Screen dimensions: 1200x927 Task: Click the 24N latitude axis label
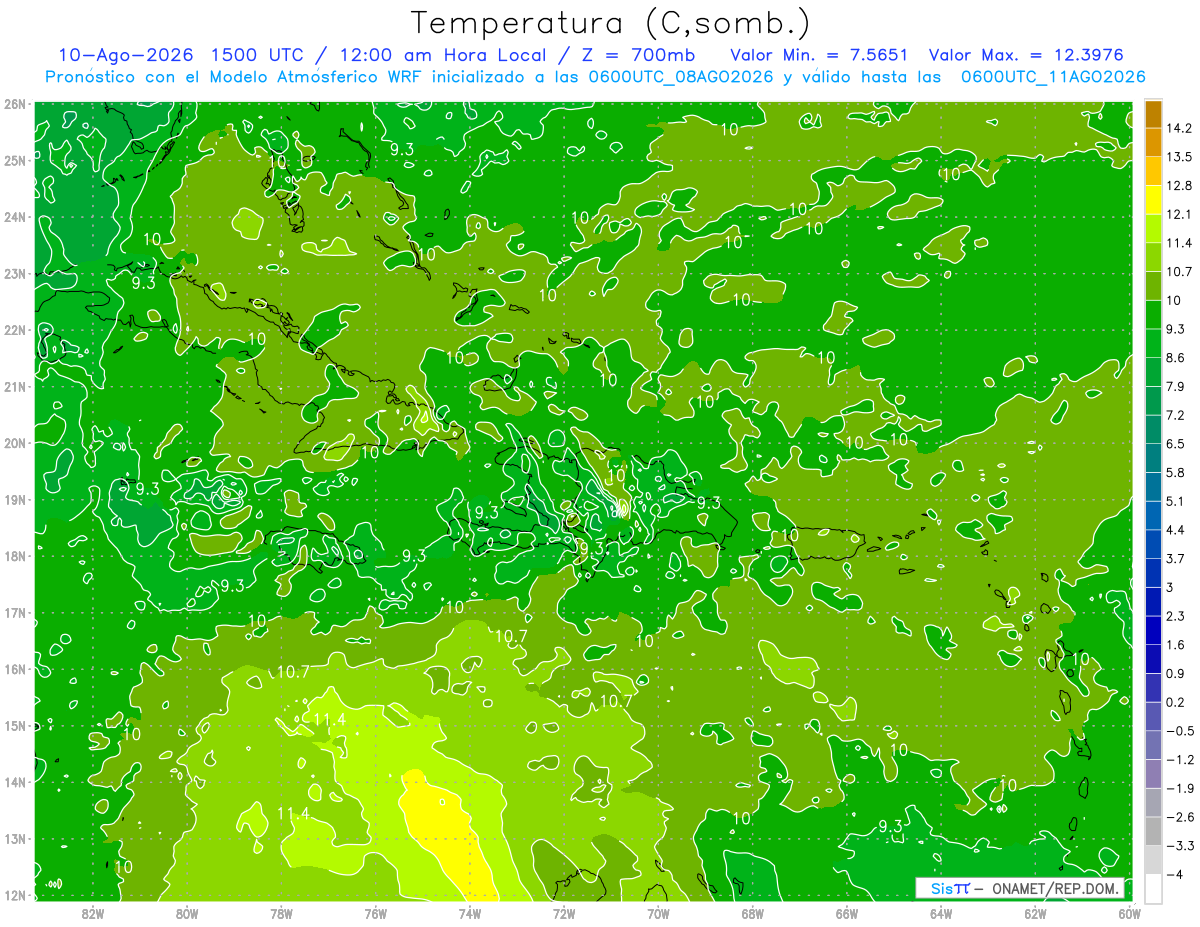[15, 217]
